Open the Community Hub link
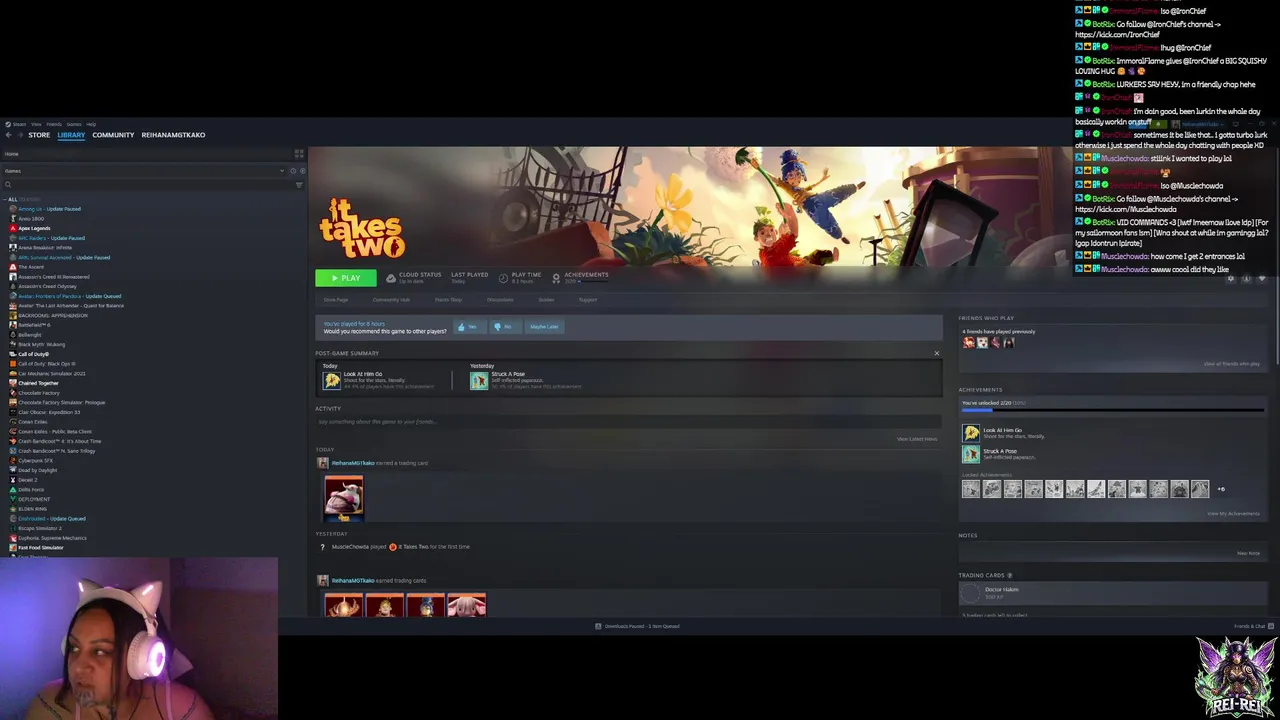The width and height of the screenshot is (1280, 720). click(391, 300)
